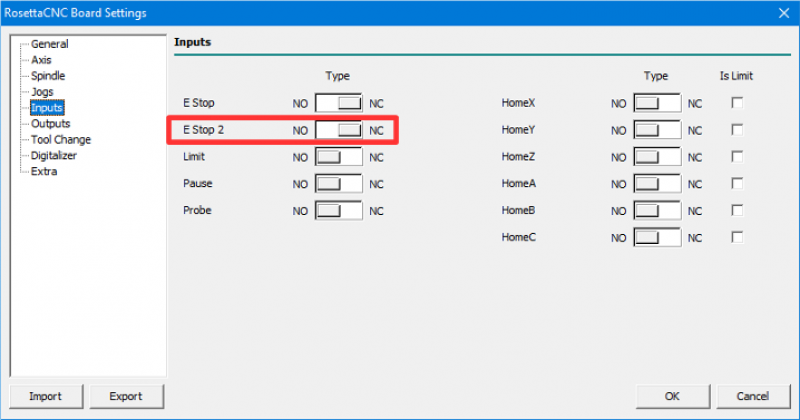Flip the Pause input type switch
This screenshot has height=420, width=800.
click(x=338, y=184)
